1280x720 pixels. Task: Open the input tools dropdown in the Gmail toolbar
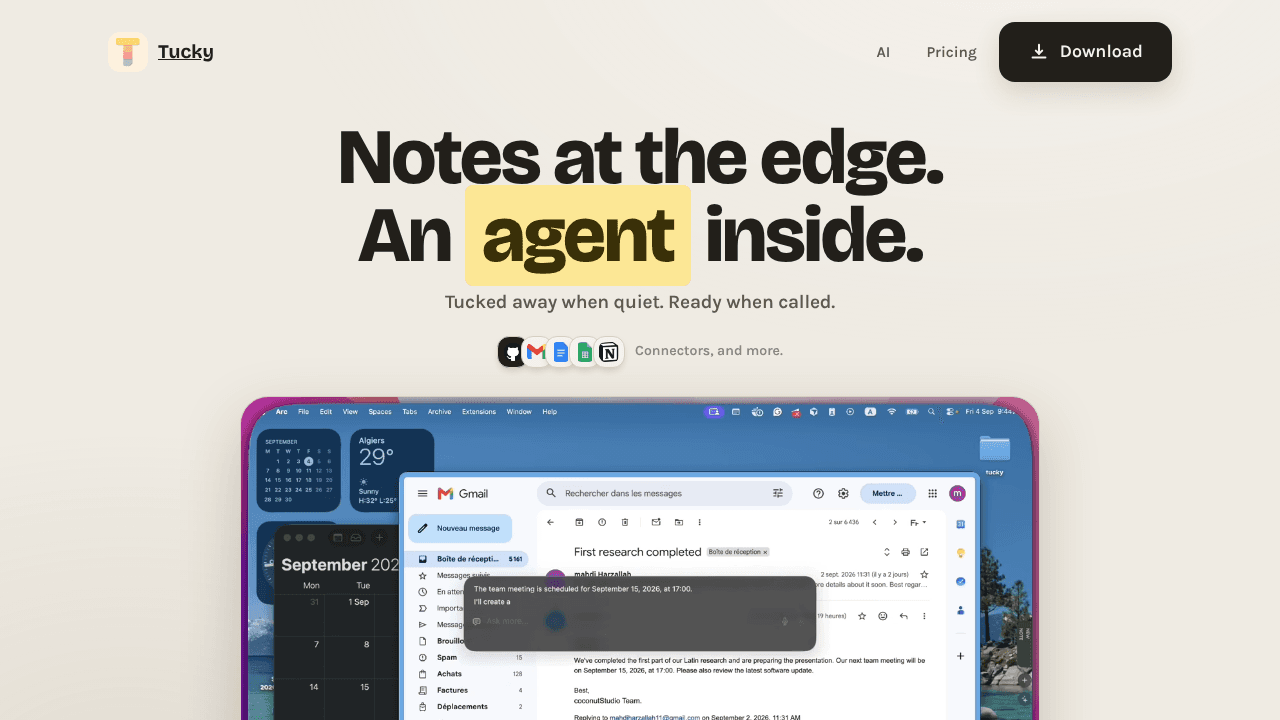point(918,522)
